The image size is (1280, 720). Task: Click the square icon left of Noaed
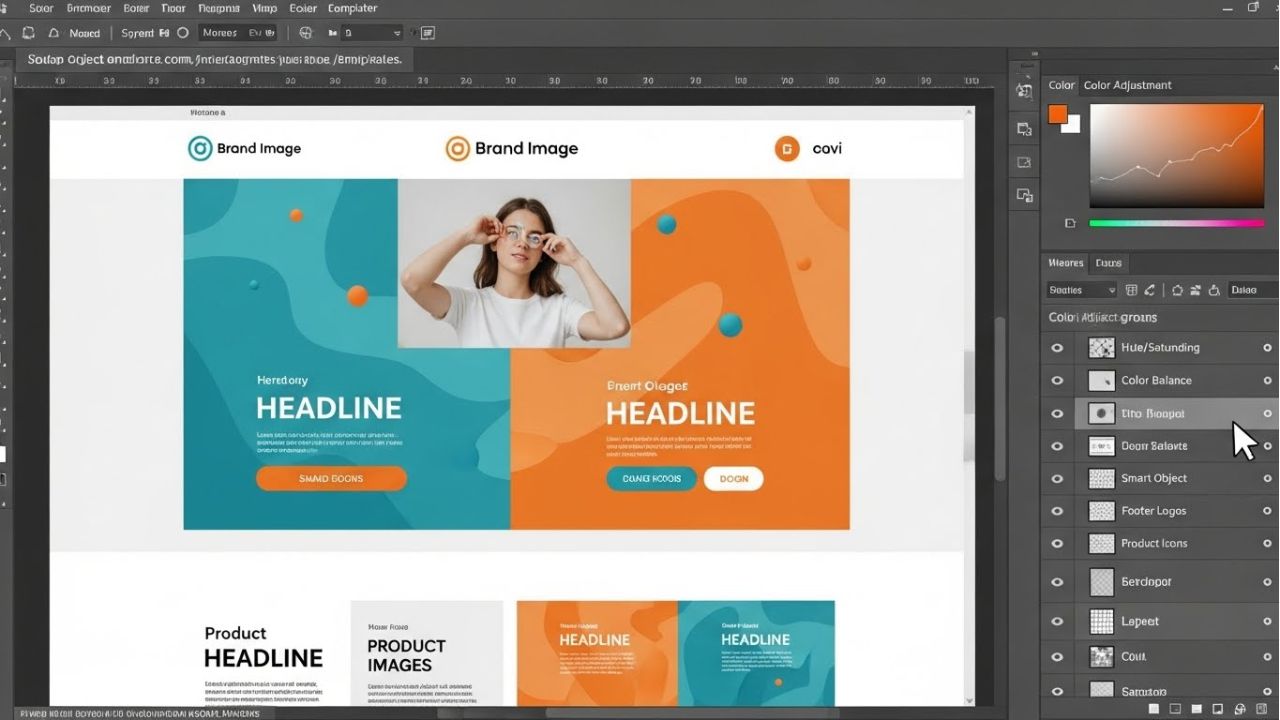(x=30, y=33)
